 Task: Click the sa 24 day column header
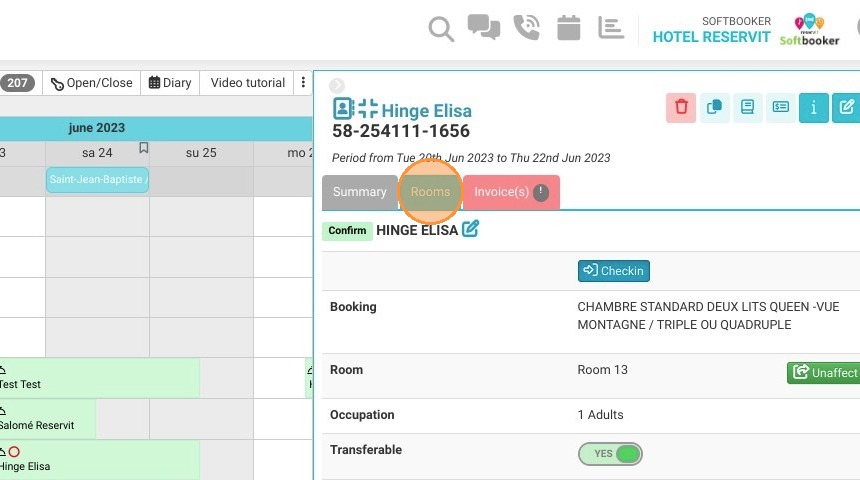(x=97, y=153)
